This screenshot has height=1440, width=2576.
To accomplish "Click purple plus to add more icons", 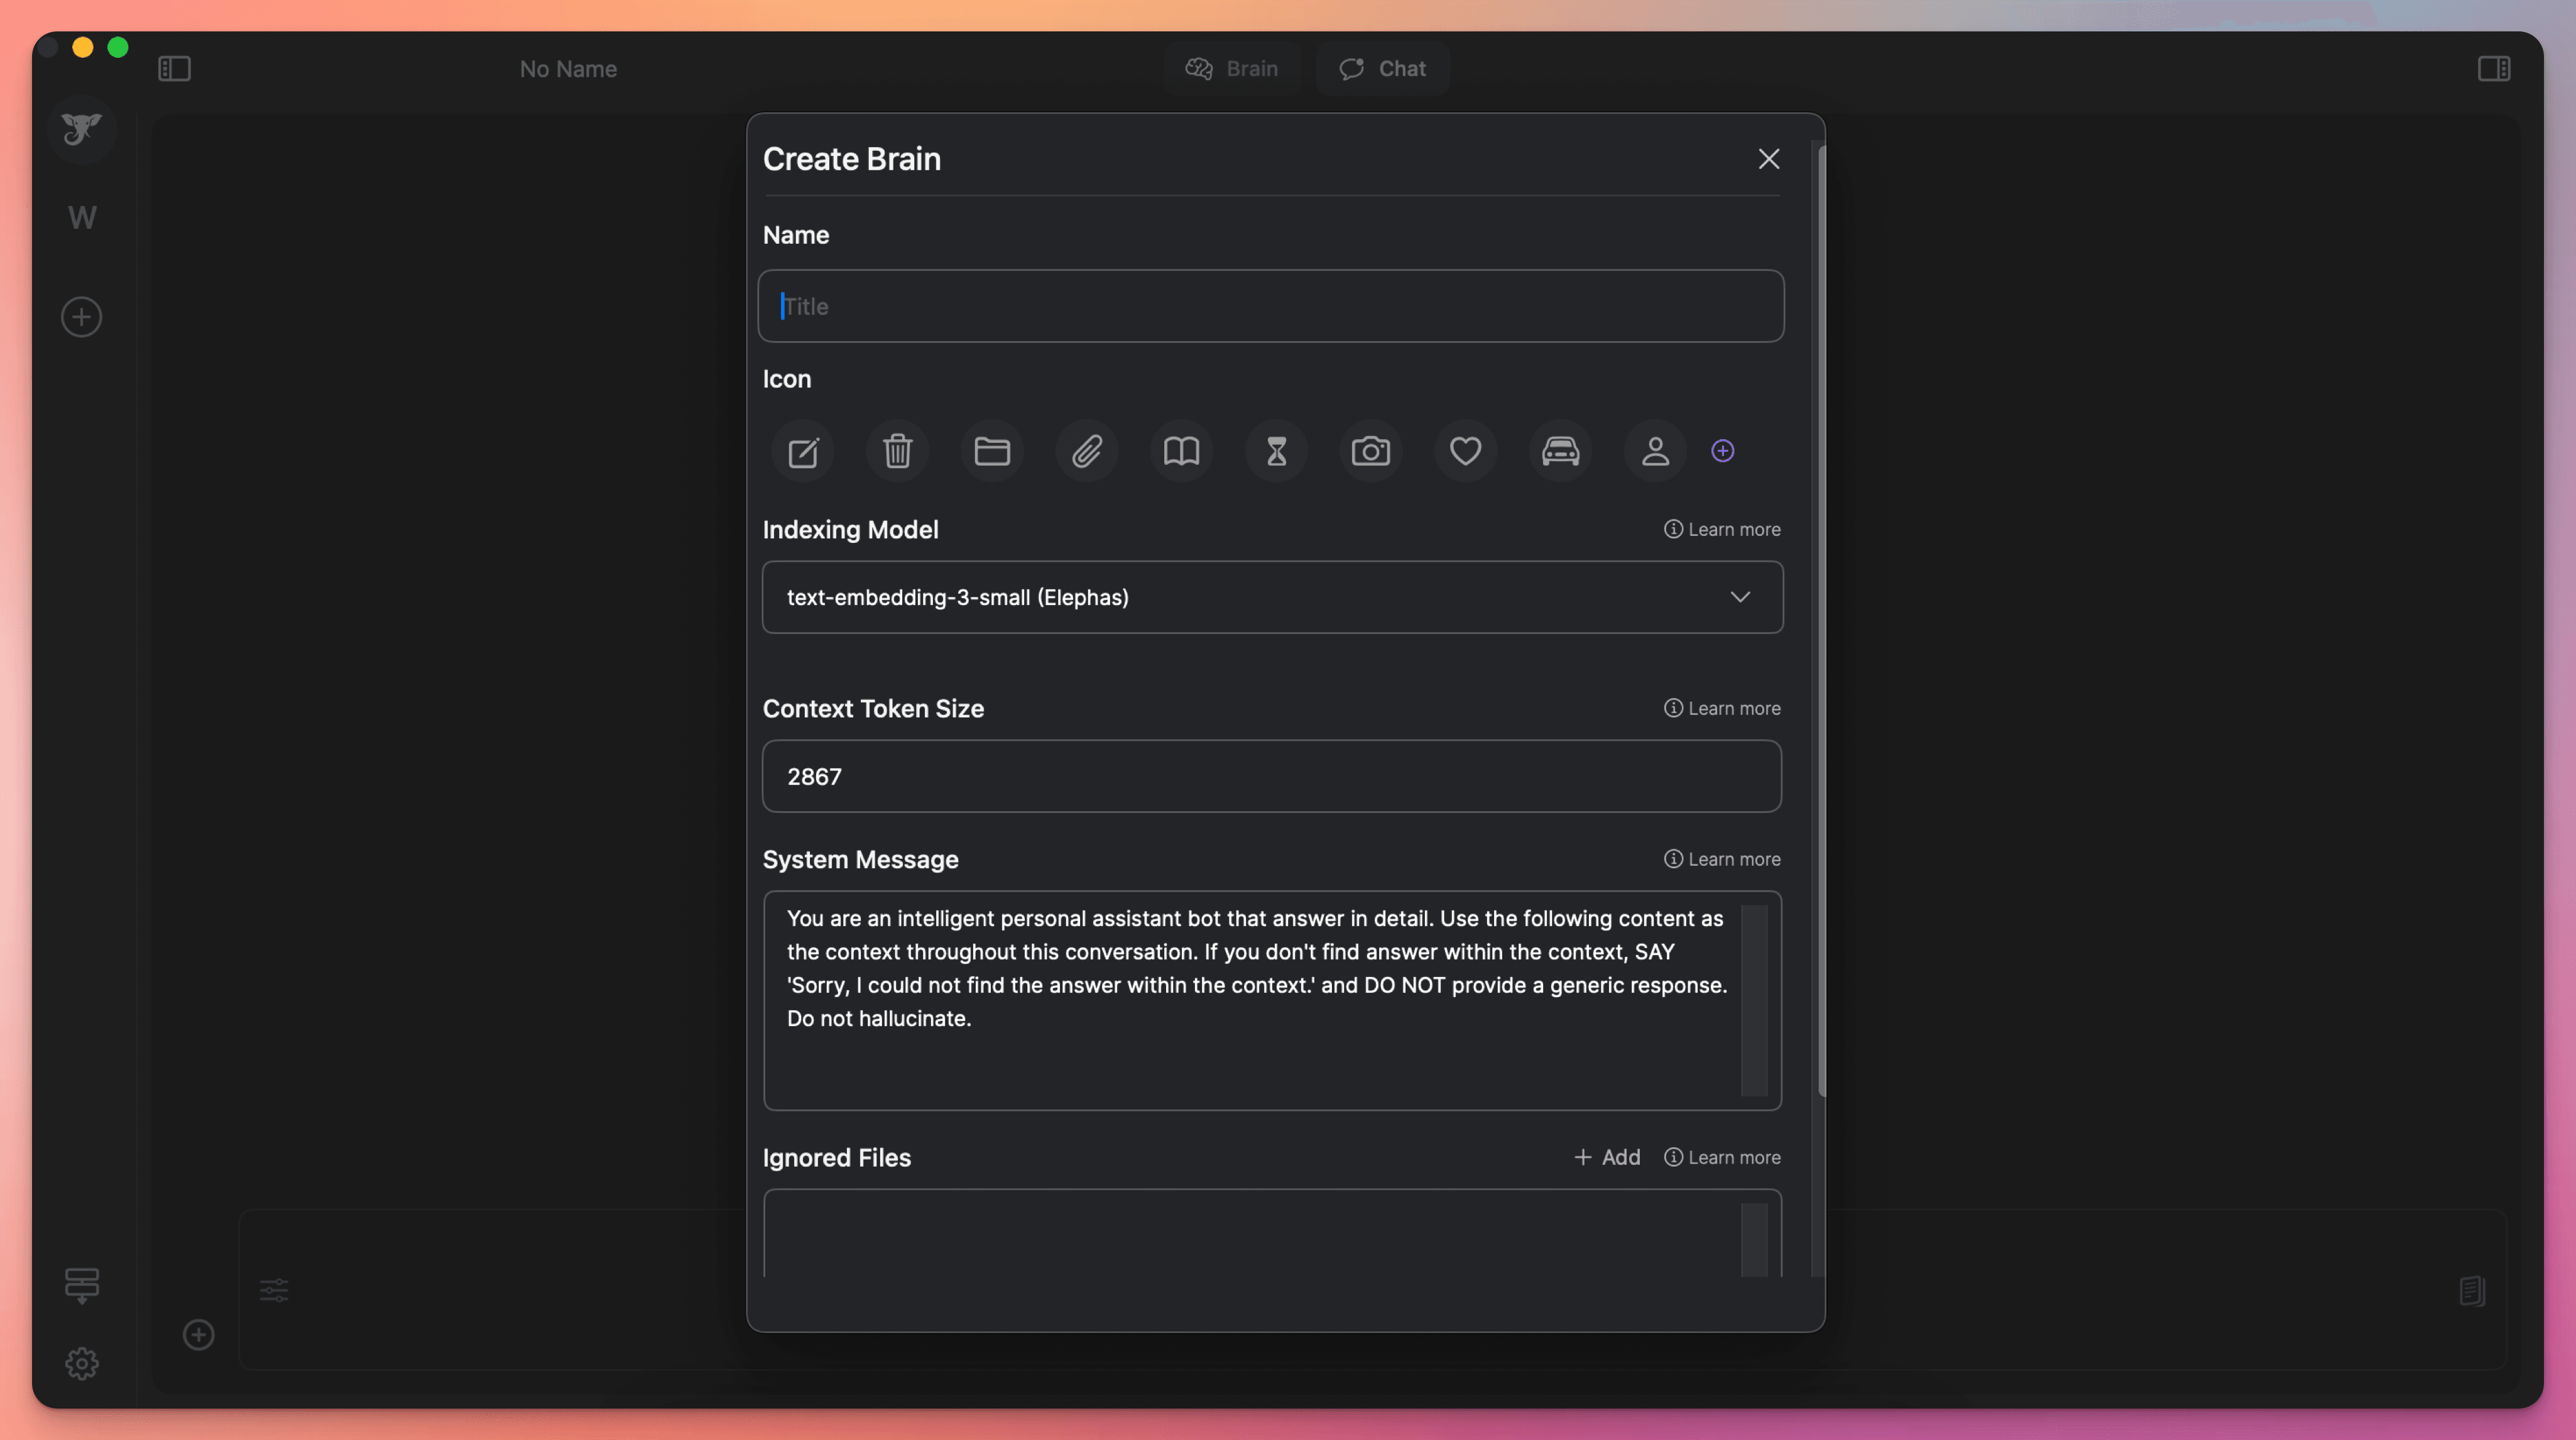I will (x=1722, y=451).
